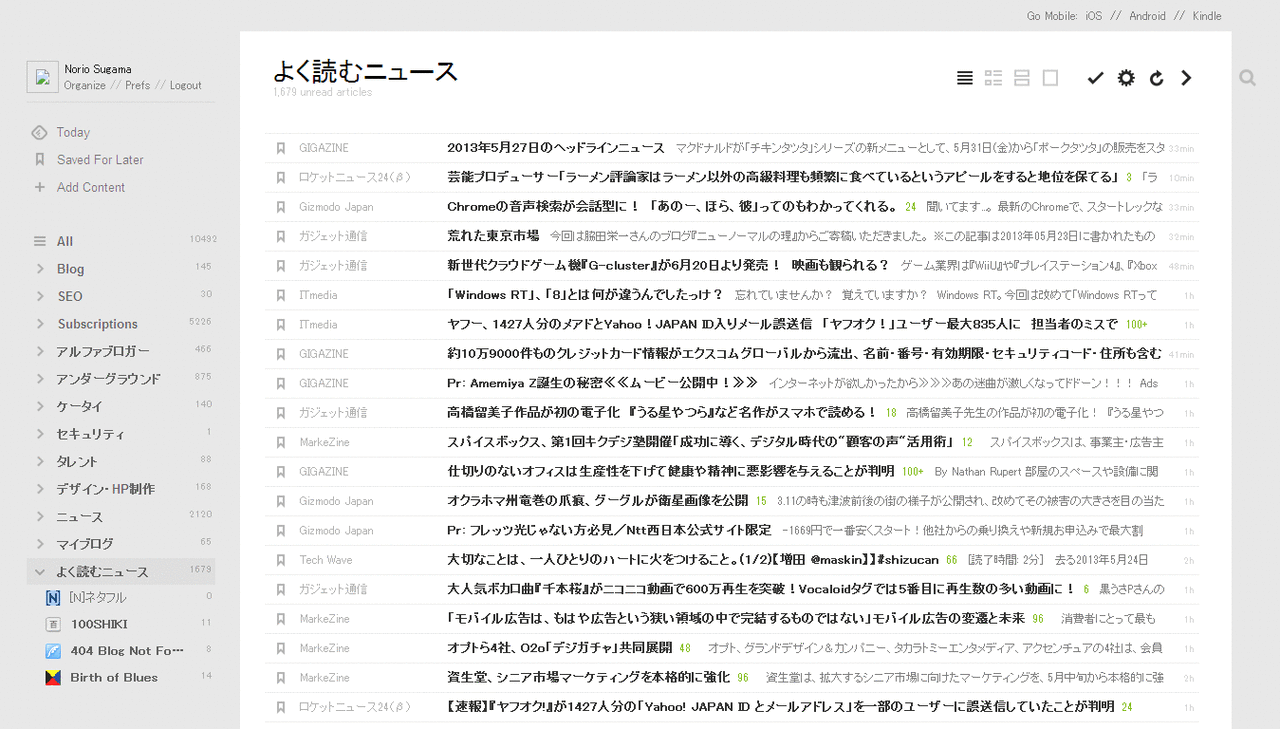Open Saved For Later section

[100, 159]
